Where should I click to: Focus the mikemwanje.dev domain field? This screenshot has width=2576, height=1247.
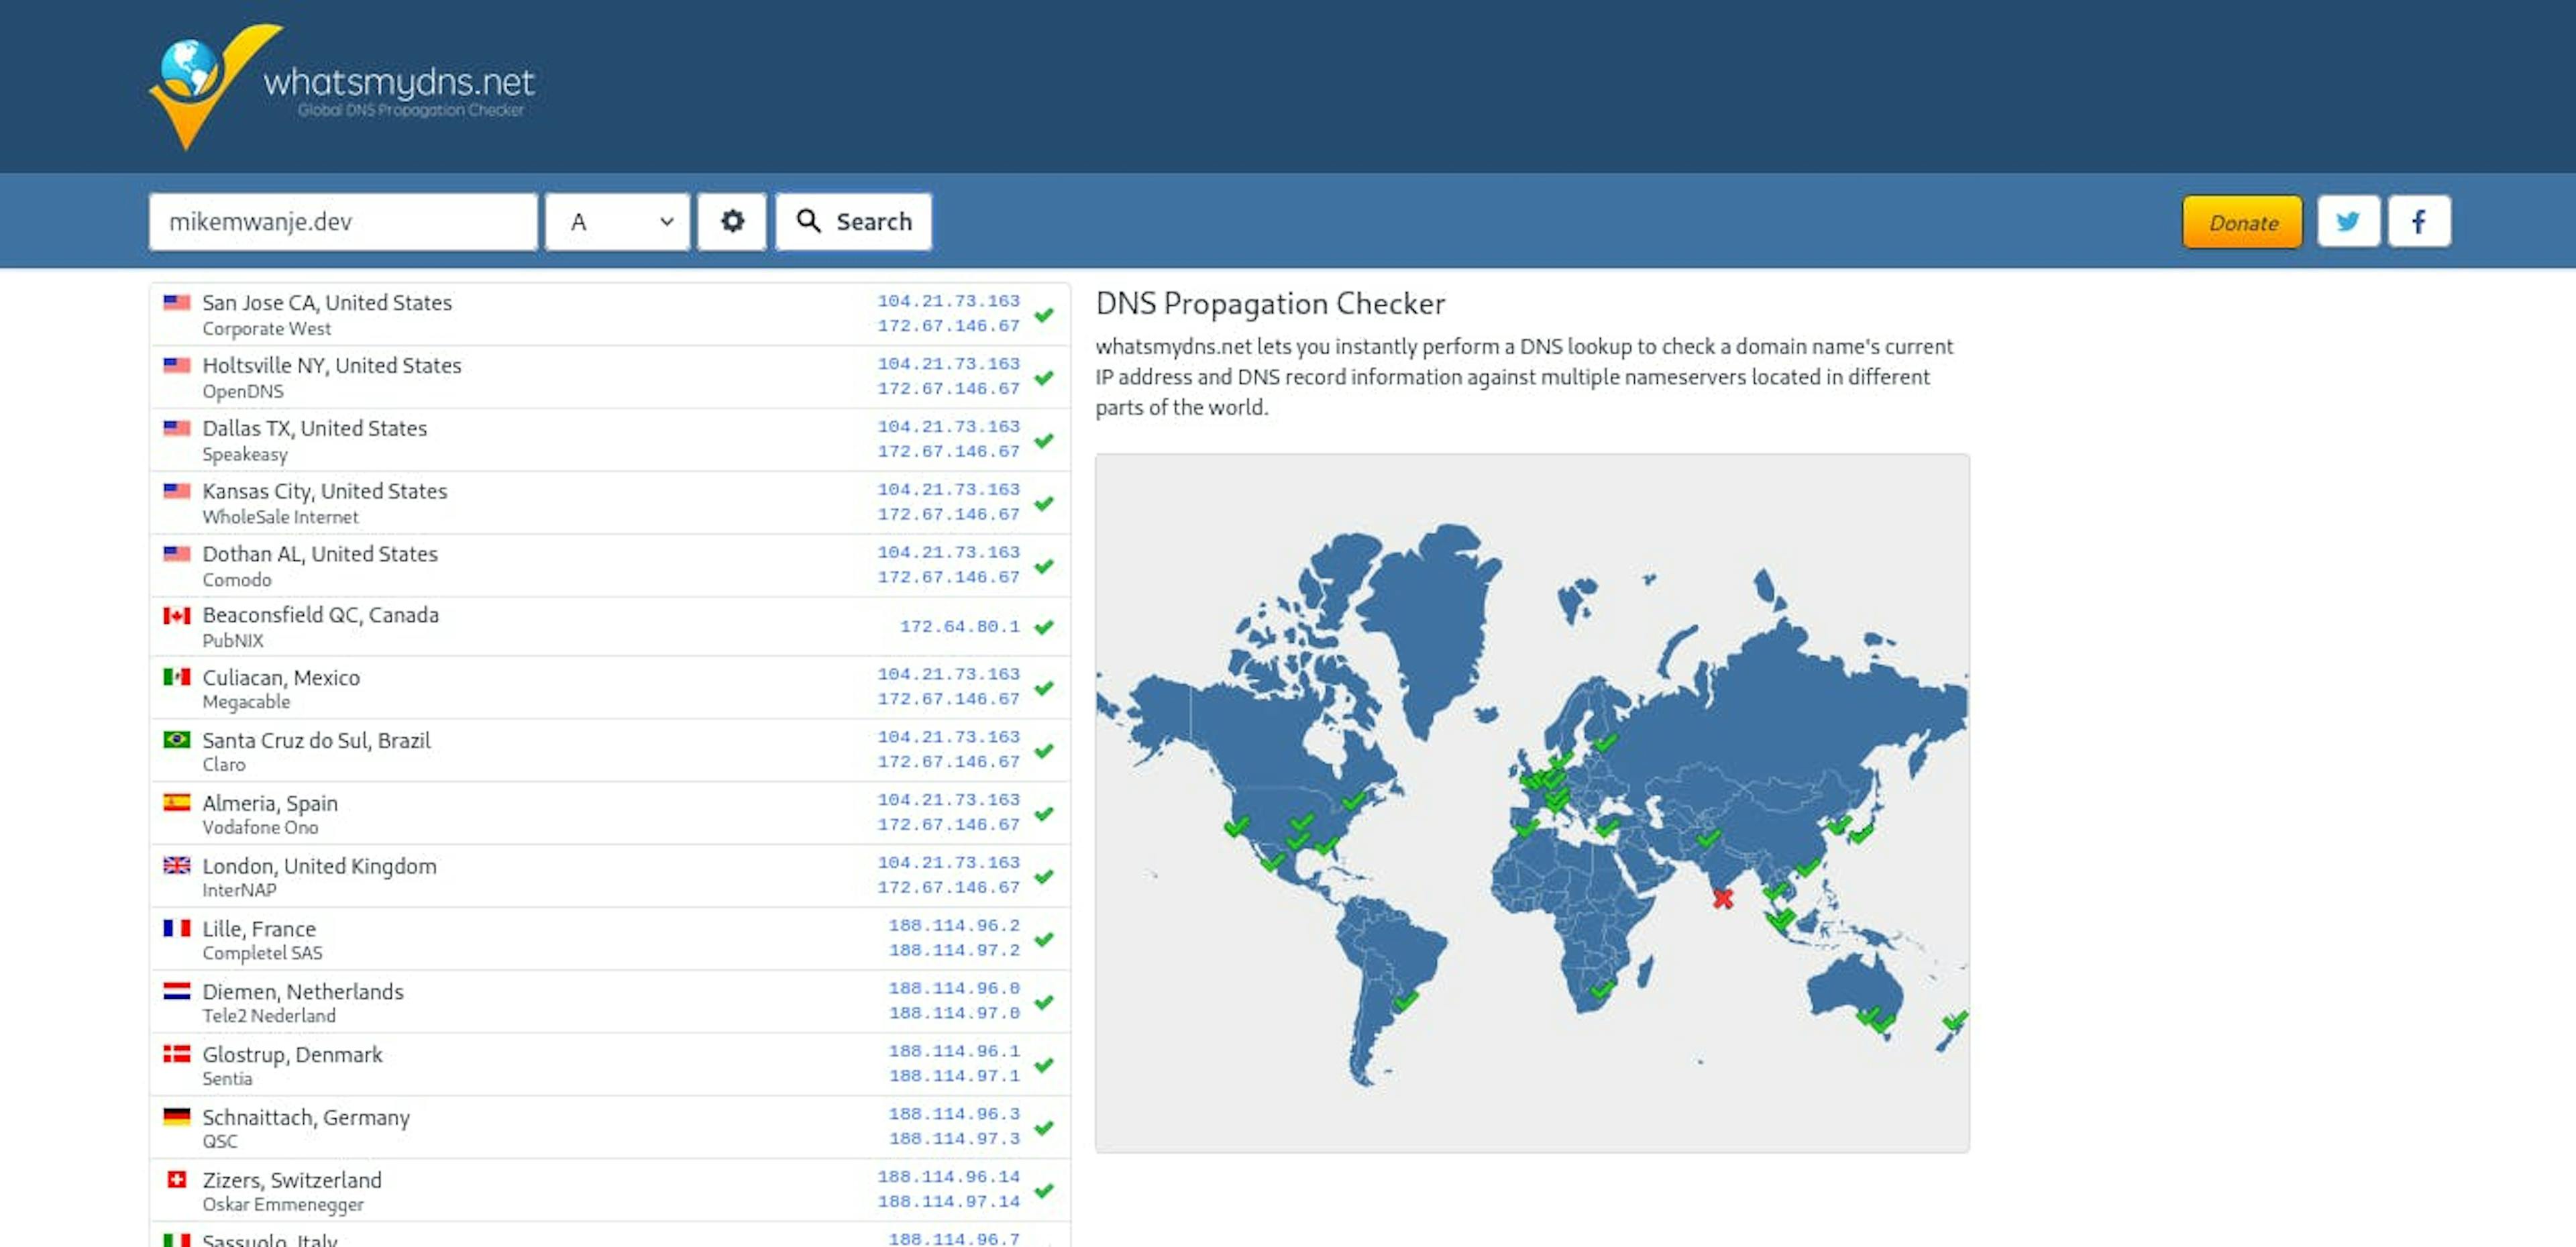343,221
